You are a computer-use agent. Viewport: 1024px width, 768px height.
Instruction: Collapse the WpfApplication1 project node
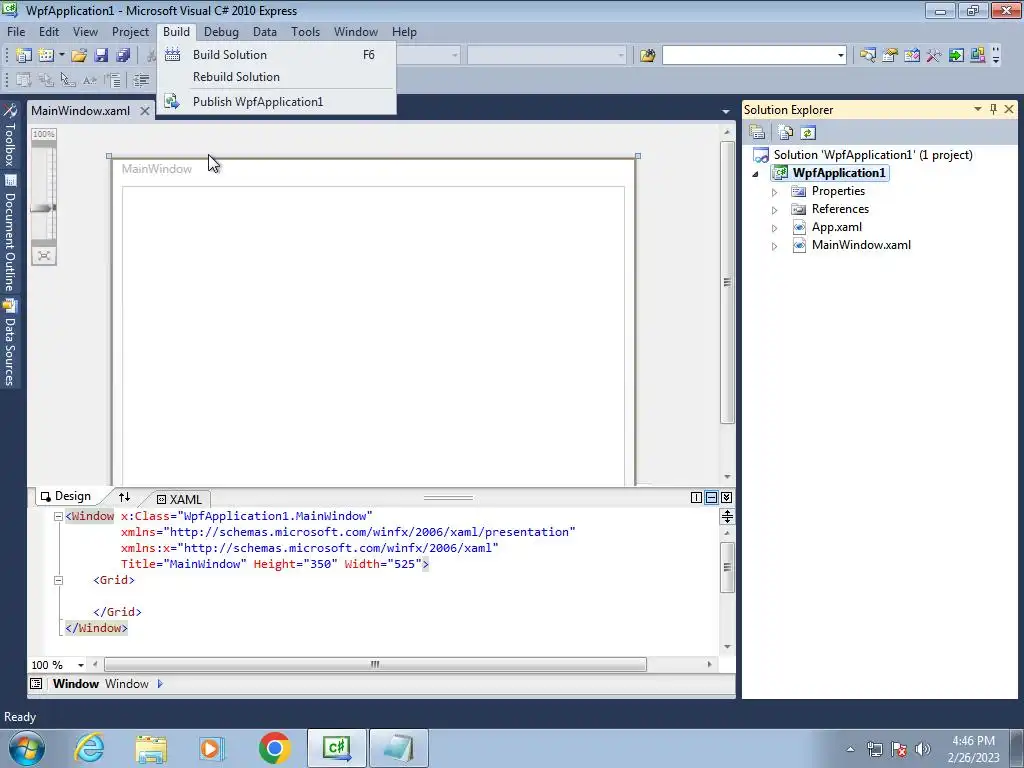pyautogui.click(x=756, y=174)
